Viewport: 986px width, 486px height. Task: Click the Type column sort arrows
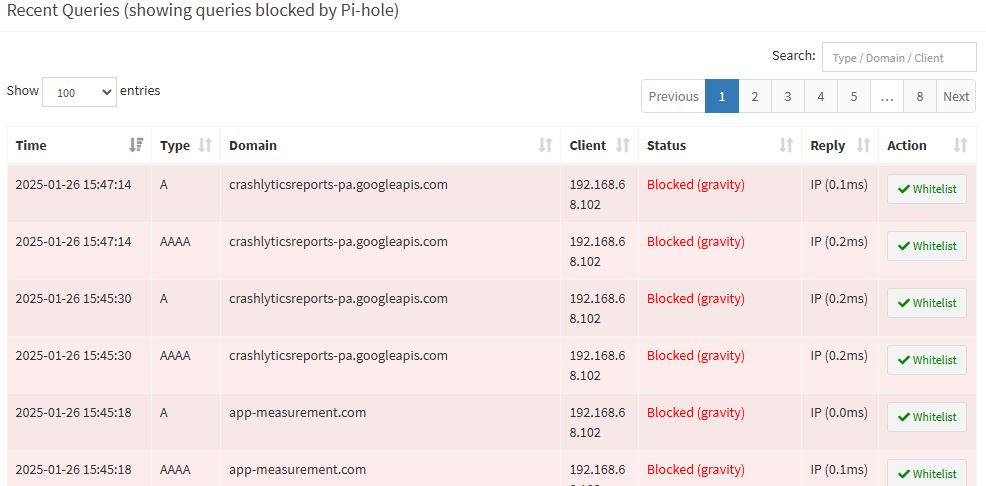coord(205,145)
